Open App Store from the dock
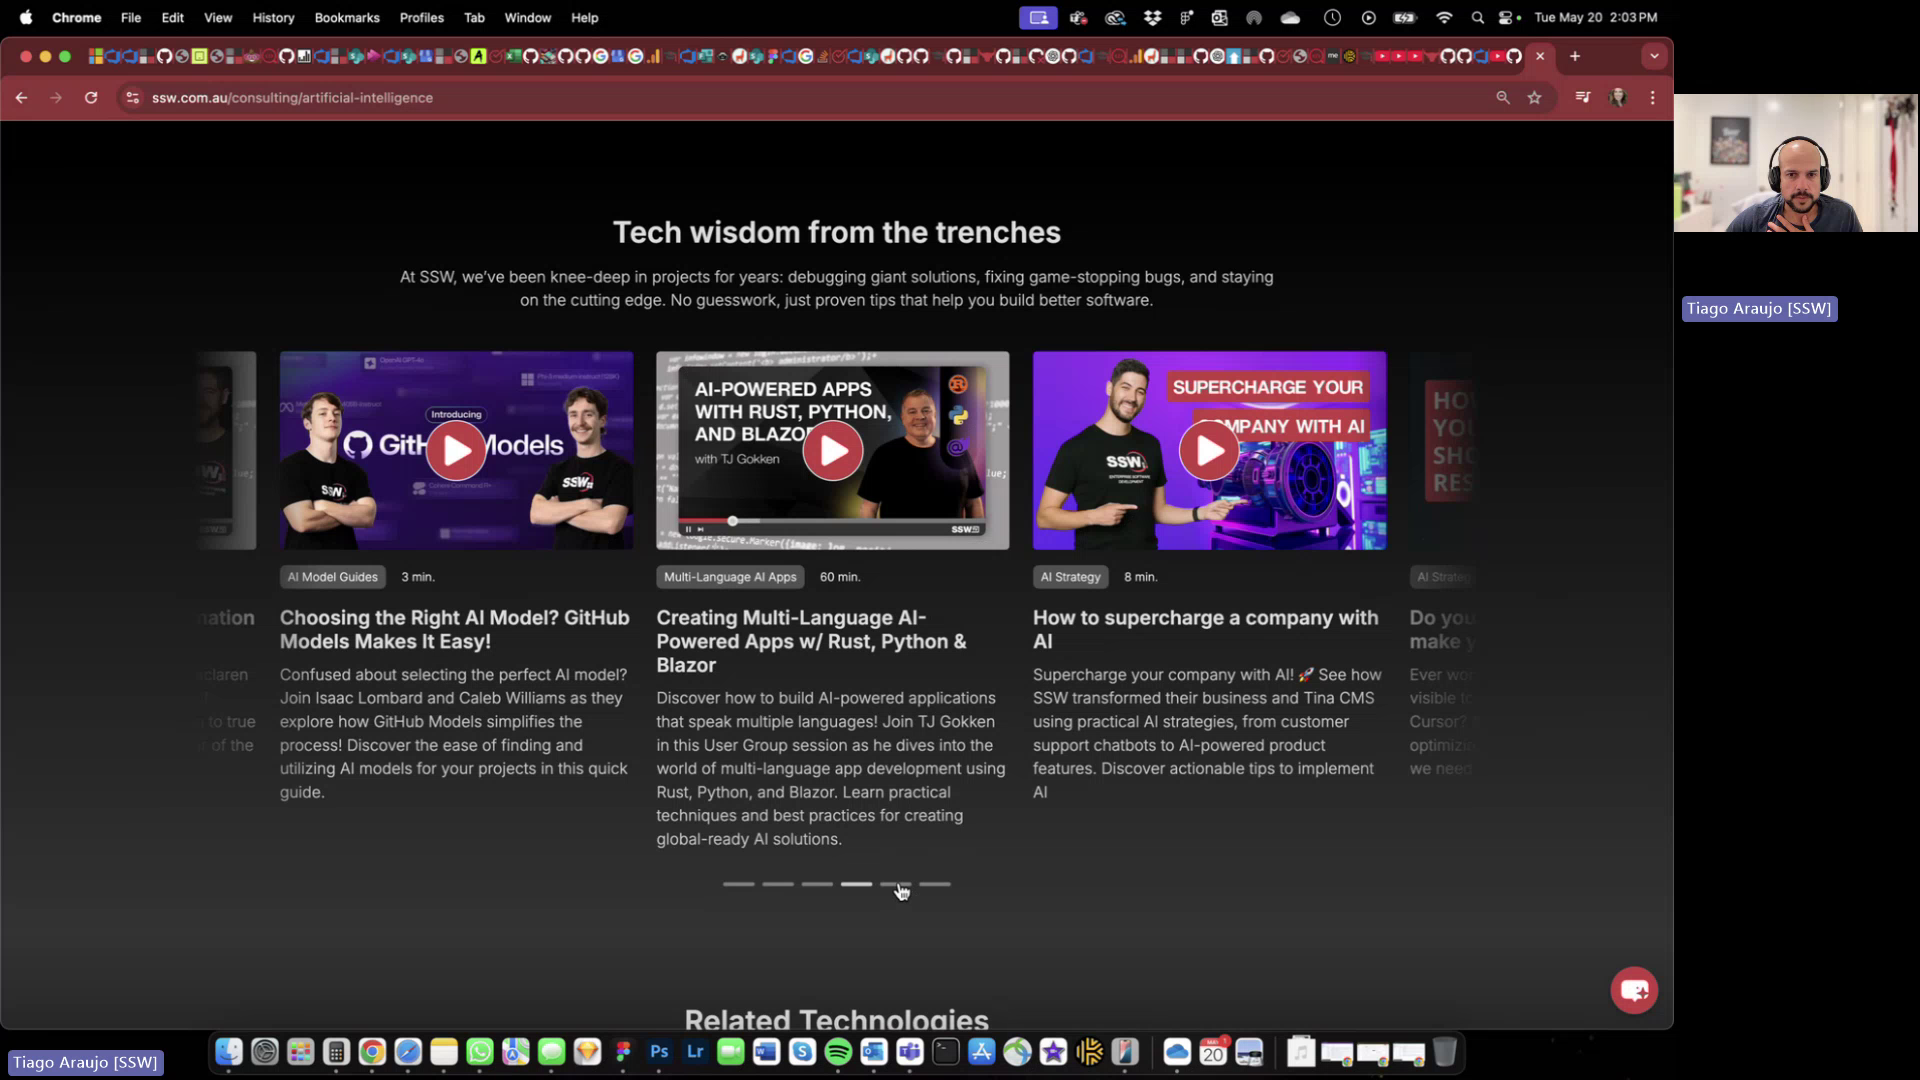This screenshot has height=1080, width=1920. click(x=982, y=1052)
